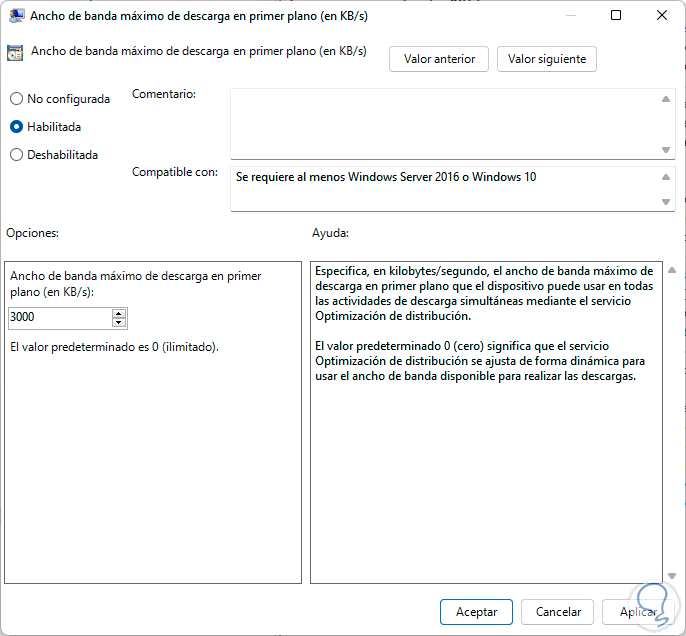Screen dimensions: 686x636
Task: Click the 'Especifica, en kilobytes/segundo' help paragraph
Action: (484, 294)
